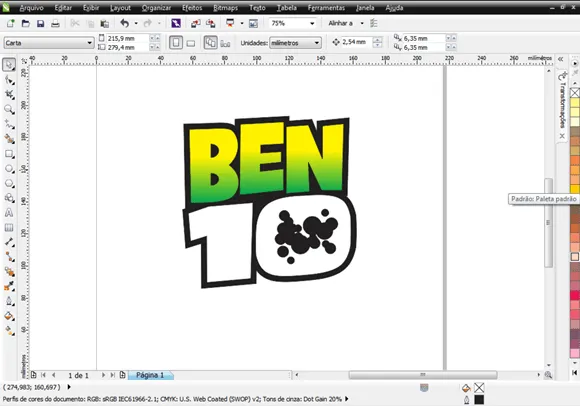580x406 pixels.
Task: Select the Outline pen tool
Action: point(9,301)
